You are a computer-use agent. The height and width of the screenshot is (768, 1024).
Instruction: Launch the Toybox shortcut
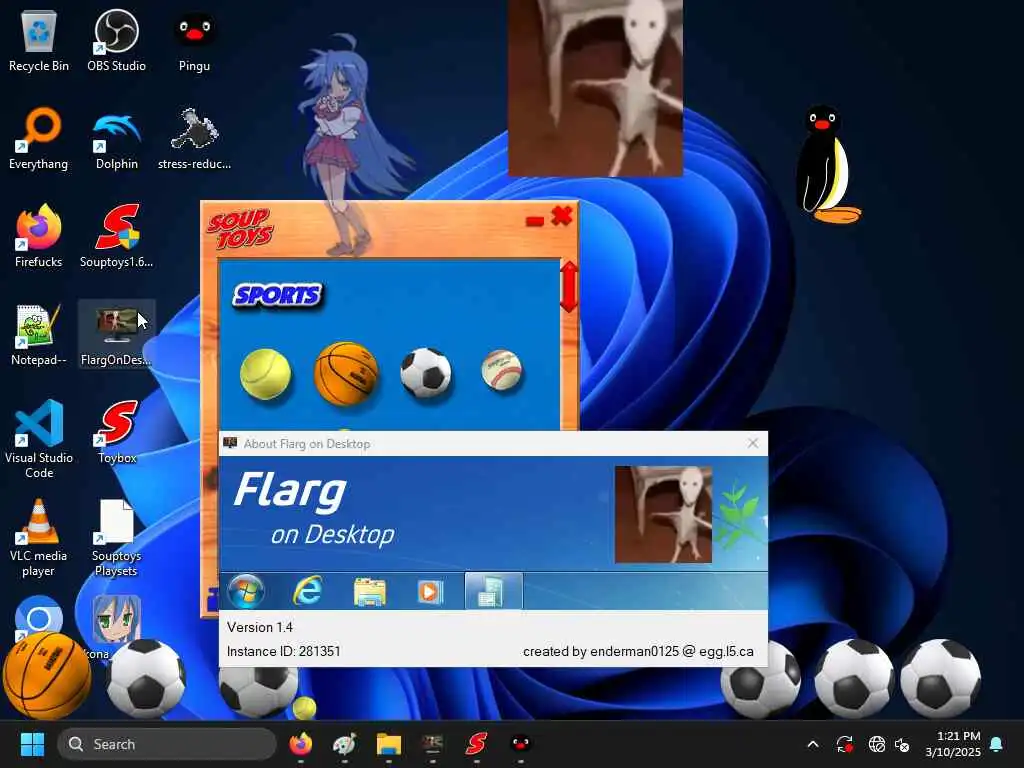(116, 432)
